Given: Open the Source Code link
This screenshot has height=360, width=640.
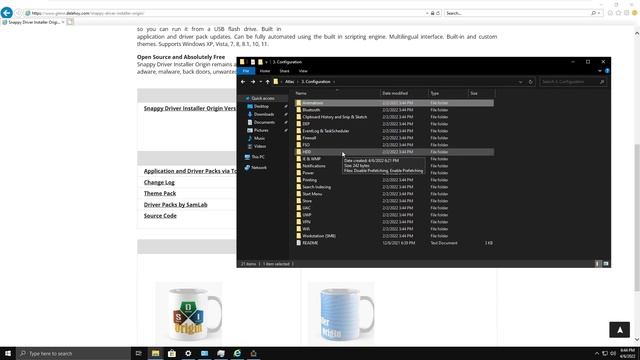Looking at the screenshot, I should point(160,216).
